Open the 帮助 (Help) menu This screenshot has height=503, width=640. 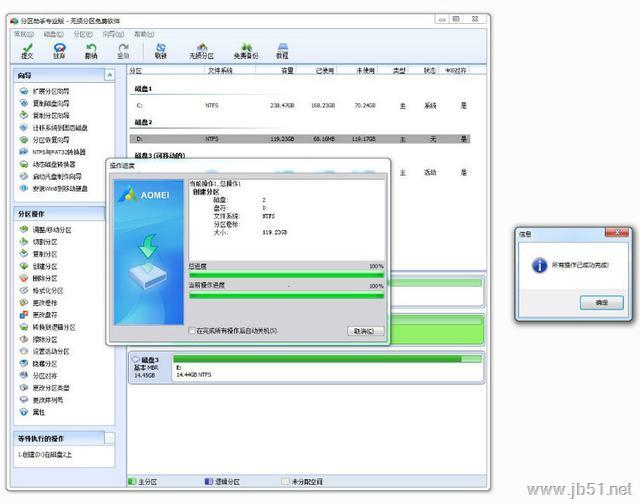[144, 34]
